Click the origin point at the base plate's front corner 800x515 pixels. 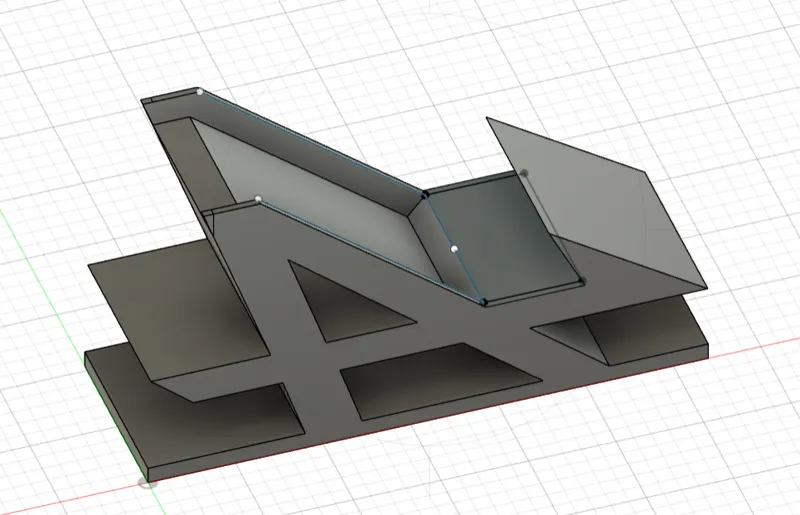(x=148, y=481)
